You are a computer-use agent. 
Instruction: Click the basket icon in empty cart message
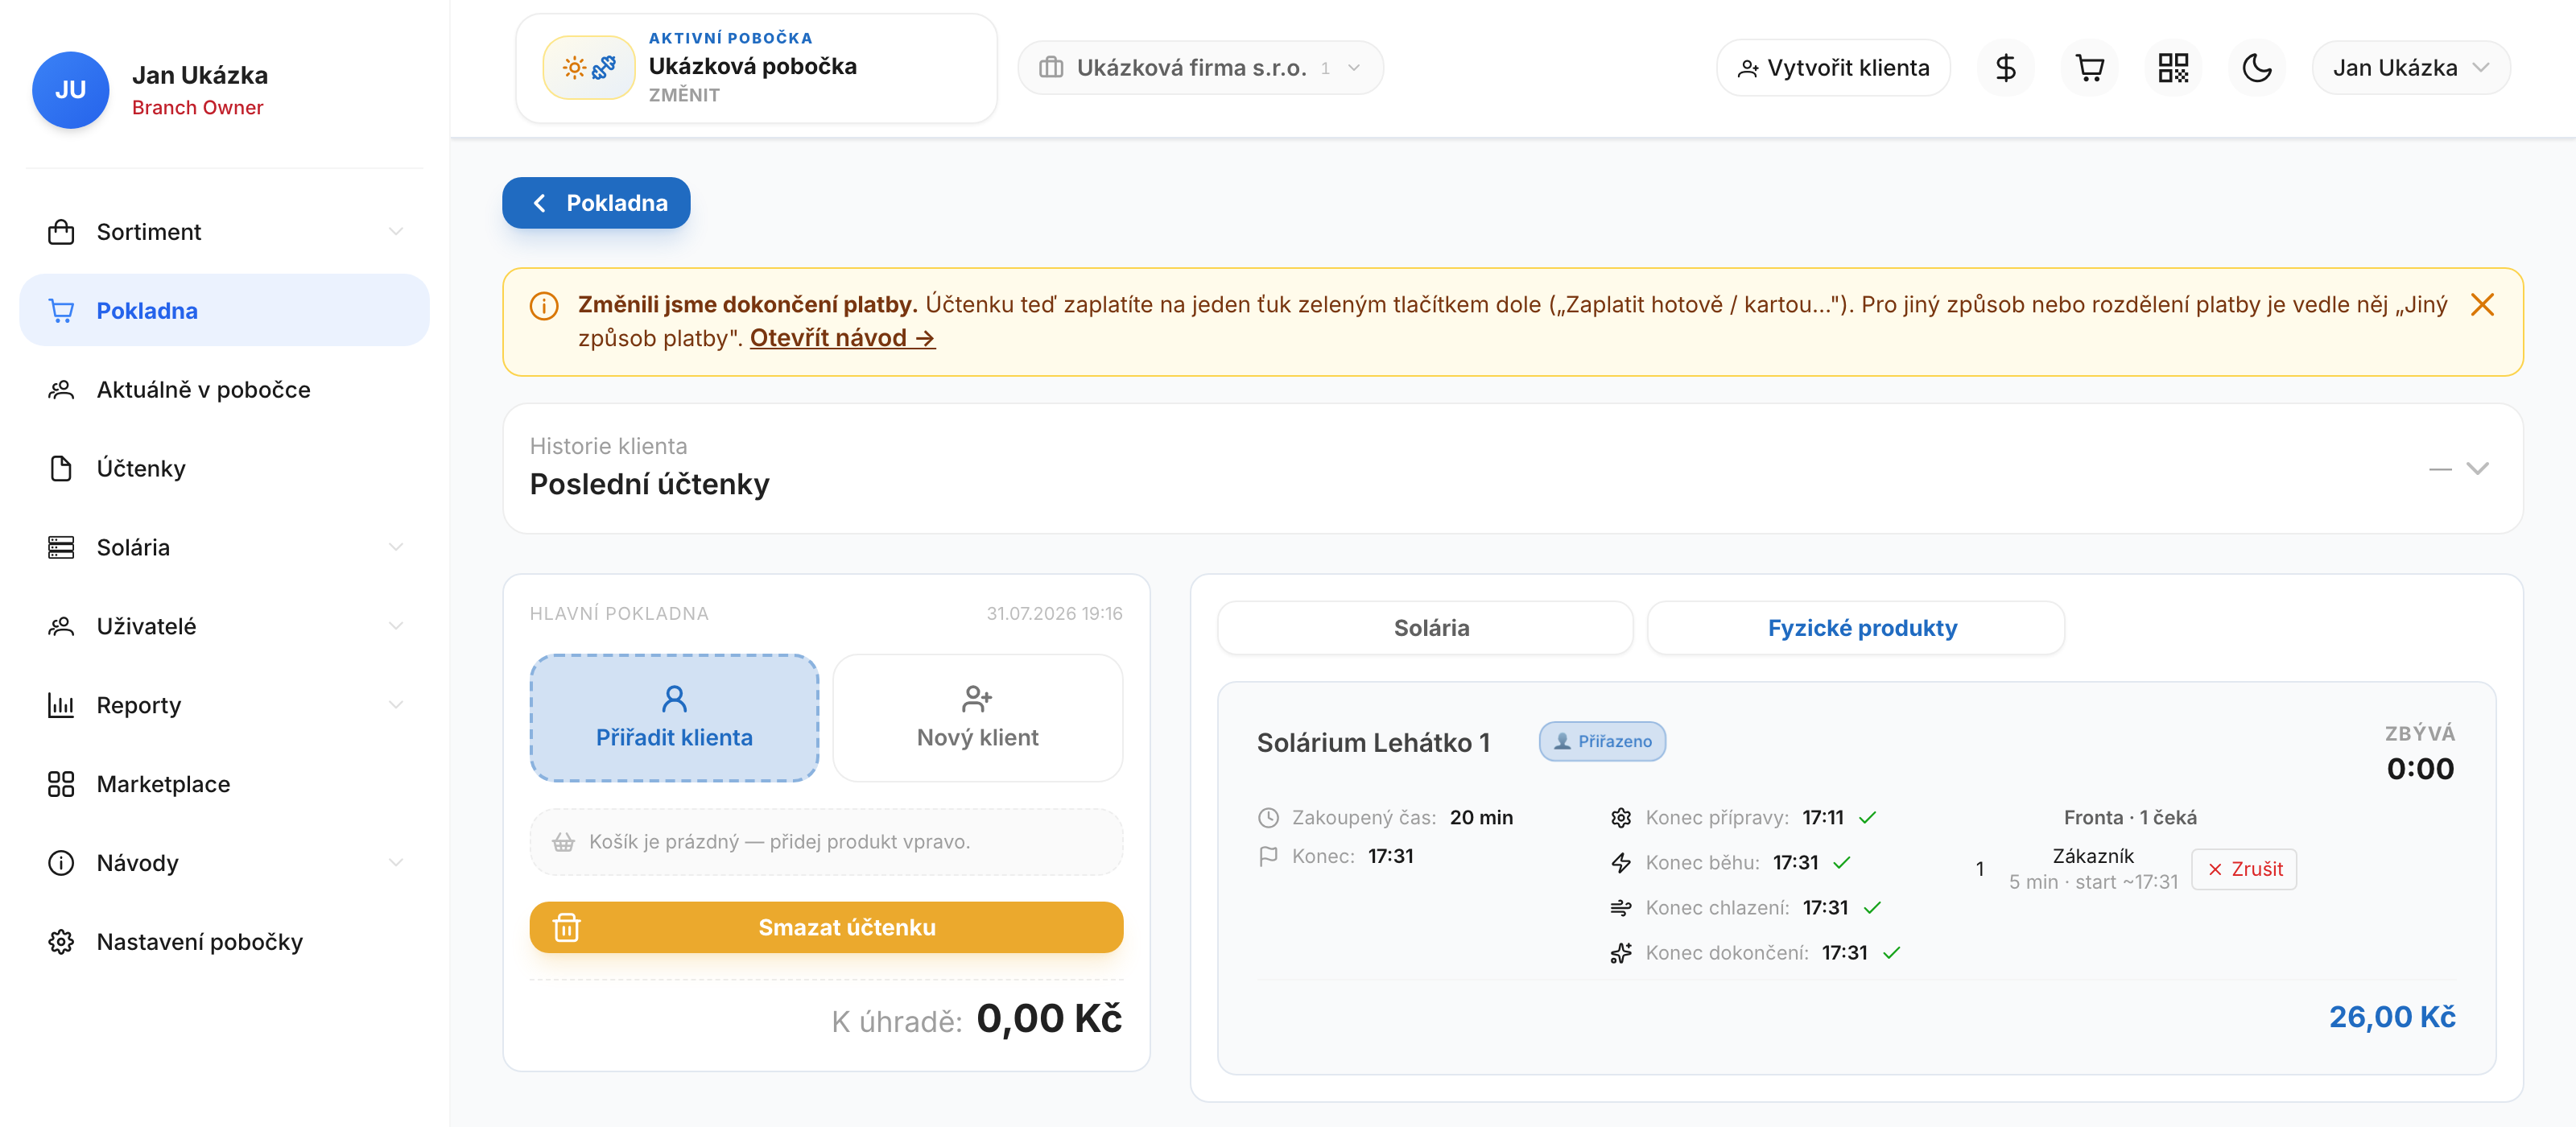tap(564, 842)
